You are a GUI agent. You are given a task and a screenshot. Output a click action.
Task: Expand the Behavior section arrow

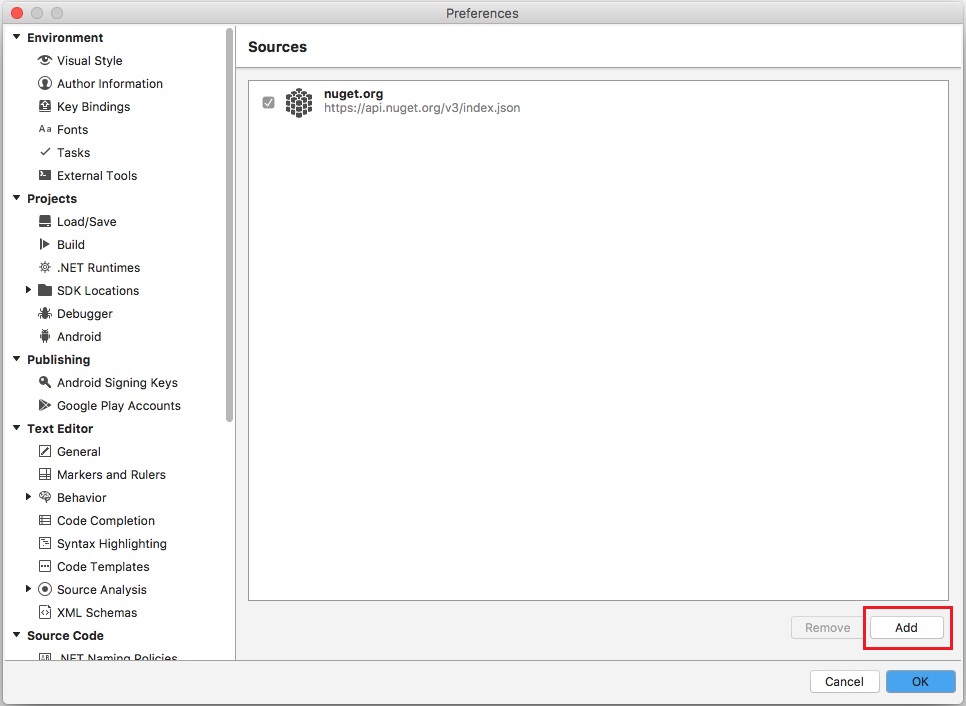coord(28,498)
